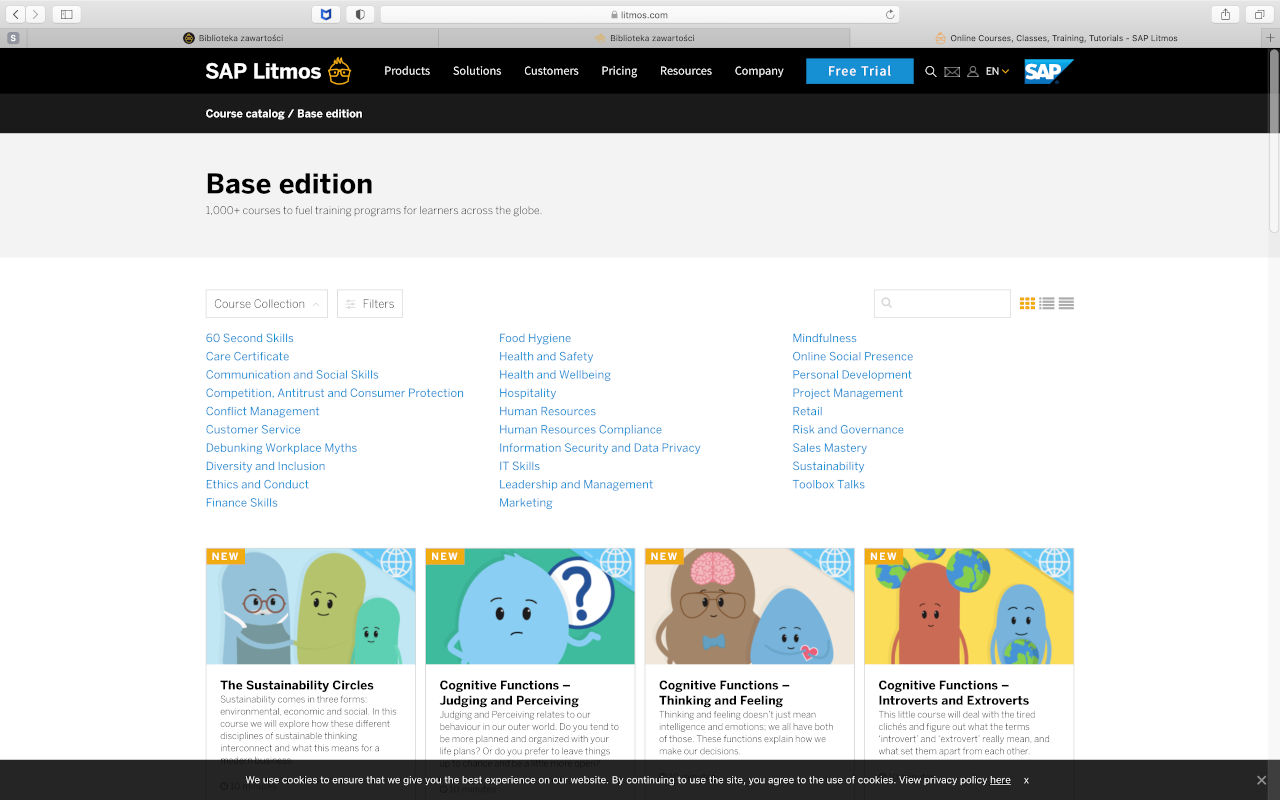Screen dimensions: 1280x800
Task: Open the Sustainability collection
Action: [828, 466]
